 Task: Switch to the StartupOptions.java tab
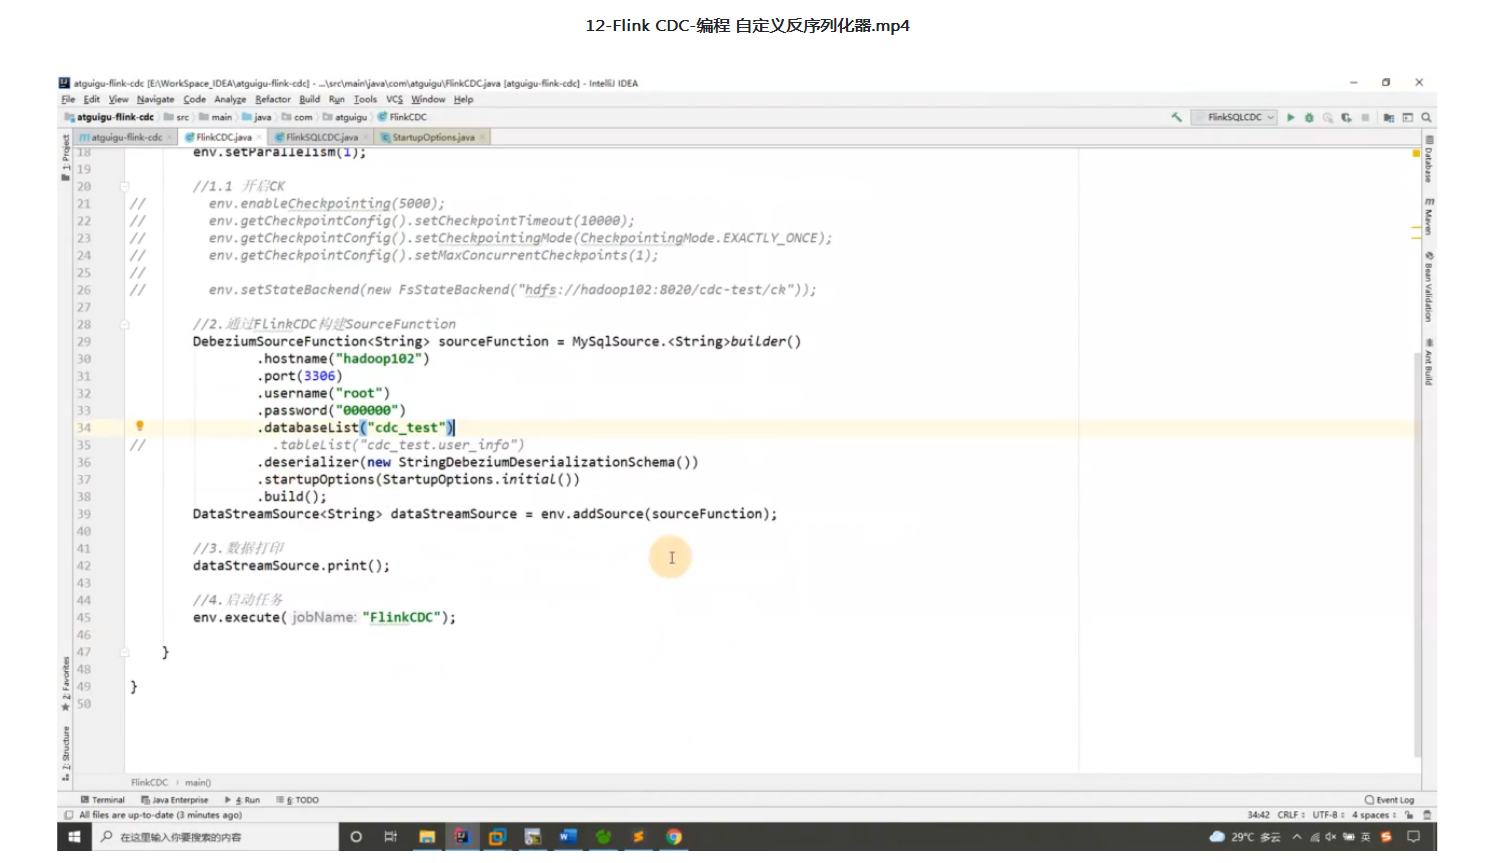coord(433,137)
